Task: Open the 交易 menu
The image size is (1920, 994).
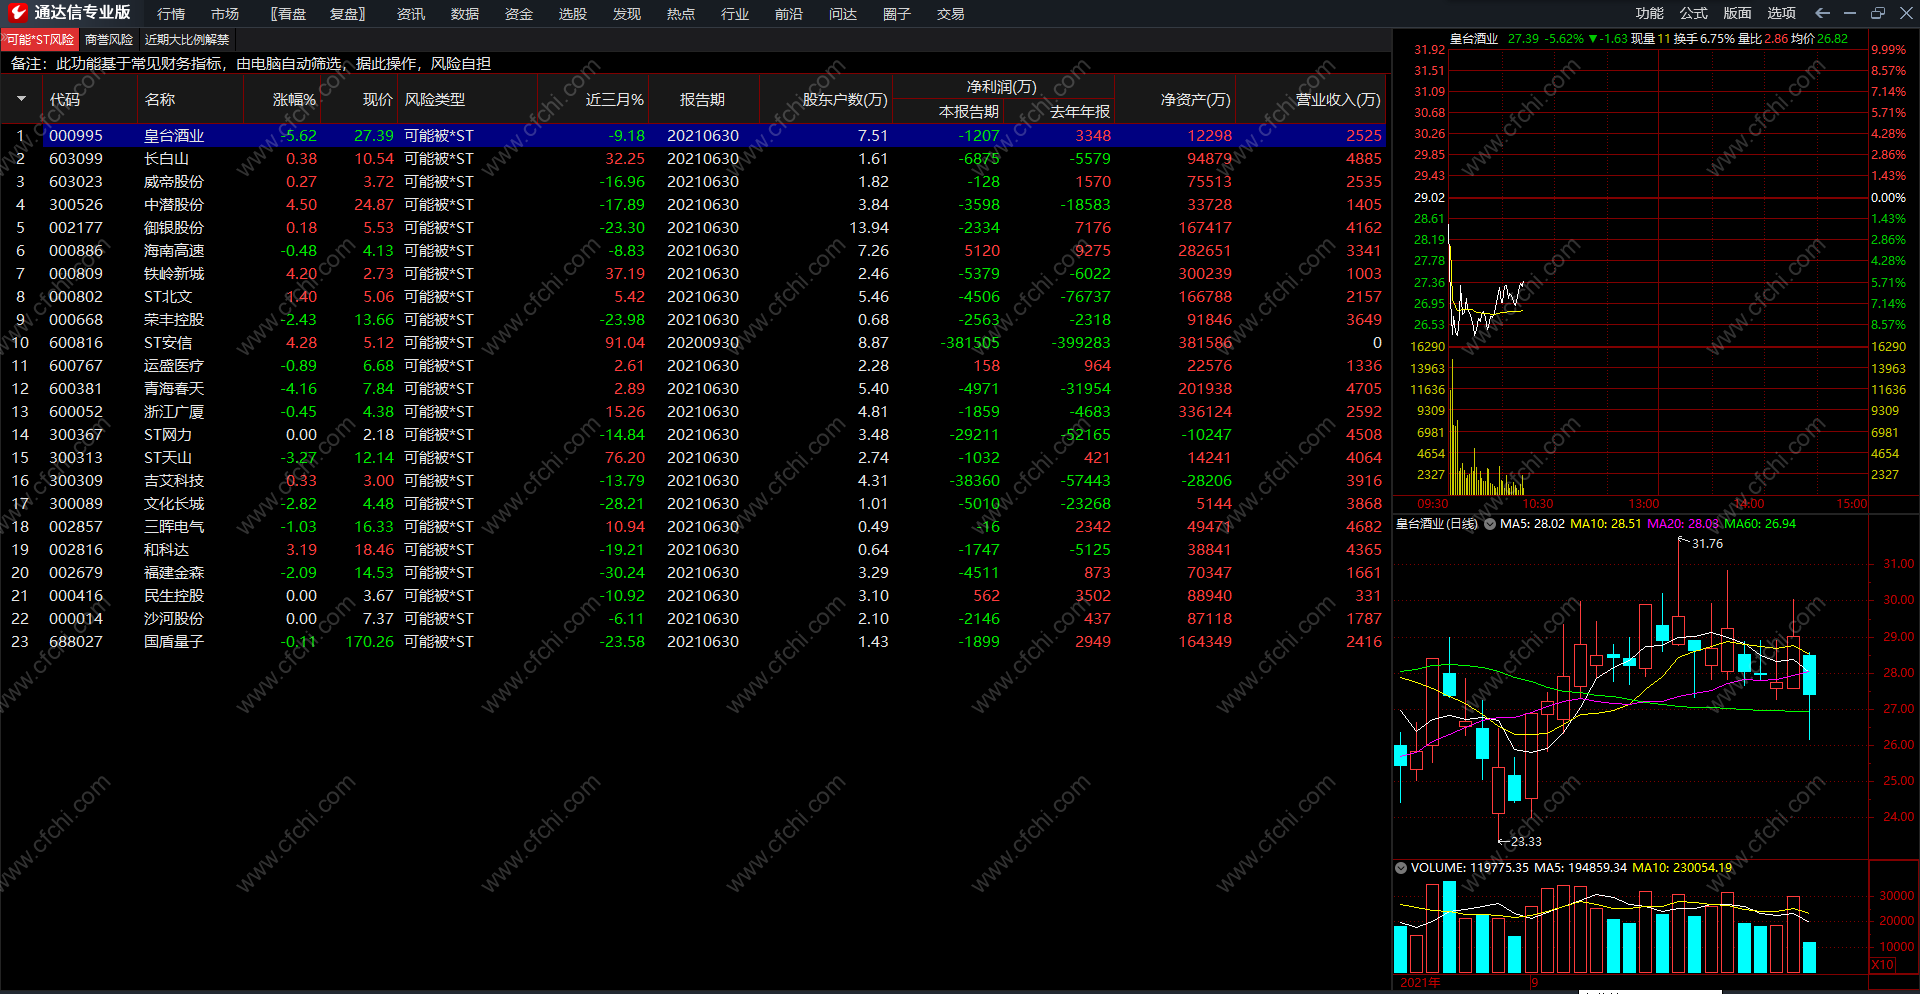Action: click(951, 14)
